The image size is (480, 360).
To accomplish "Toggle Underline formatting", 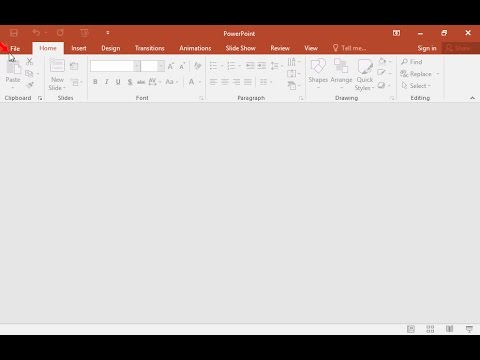I will 118,82.
